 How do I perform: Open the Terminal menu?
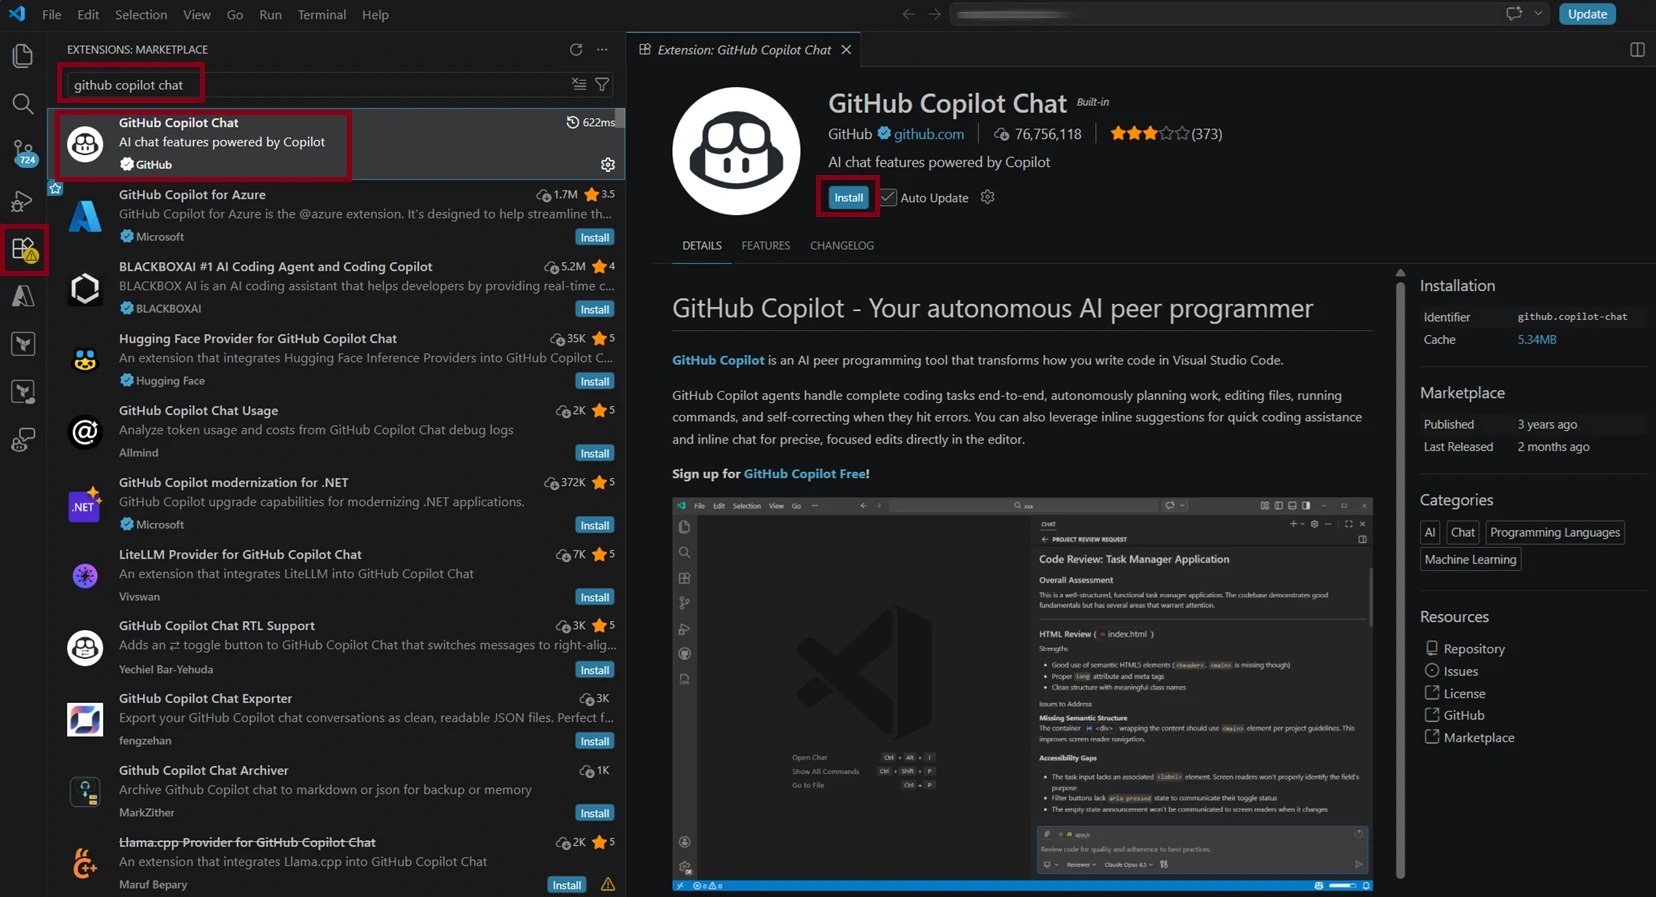[321, 14]
